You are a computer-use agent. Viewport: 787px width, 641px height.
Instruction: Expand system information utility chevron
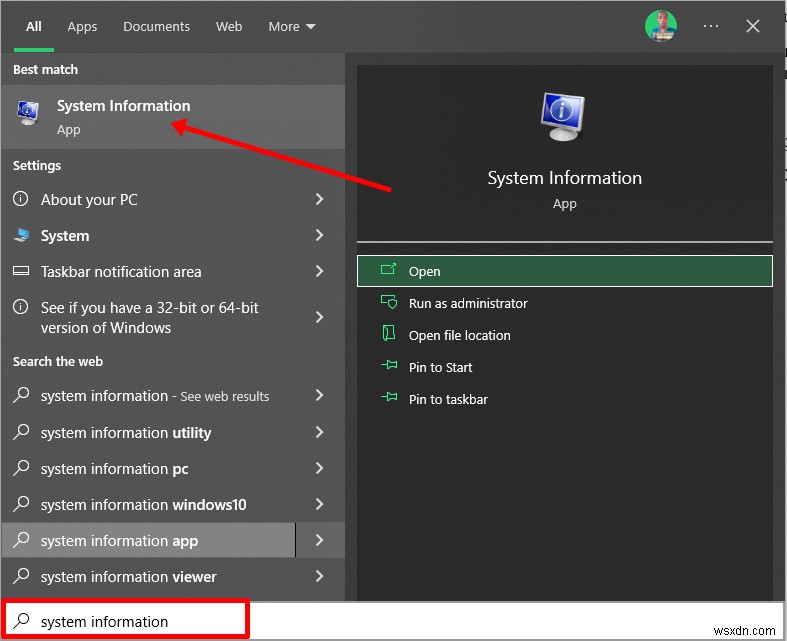click(x=319, y=432)
